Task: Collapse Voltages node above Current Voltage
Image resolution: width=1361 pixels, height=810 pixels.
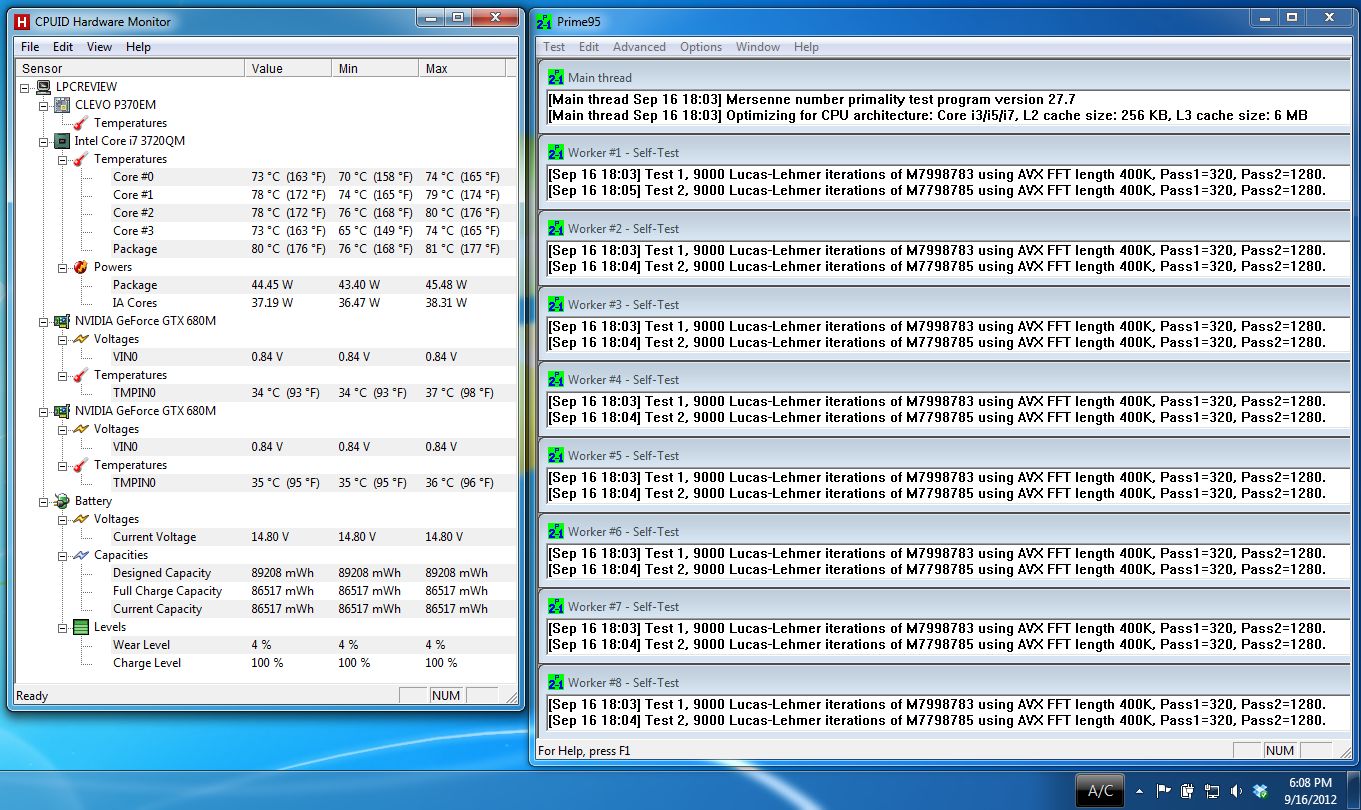Action: 63,519
